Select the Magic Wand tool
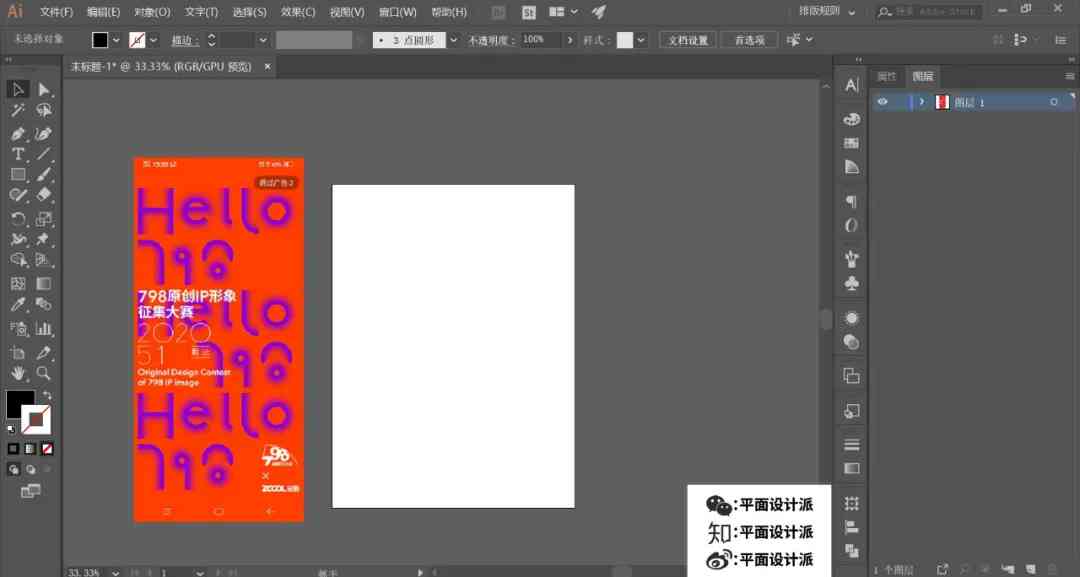Screen dimensions: 1080x577 (x=18, y=110)
